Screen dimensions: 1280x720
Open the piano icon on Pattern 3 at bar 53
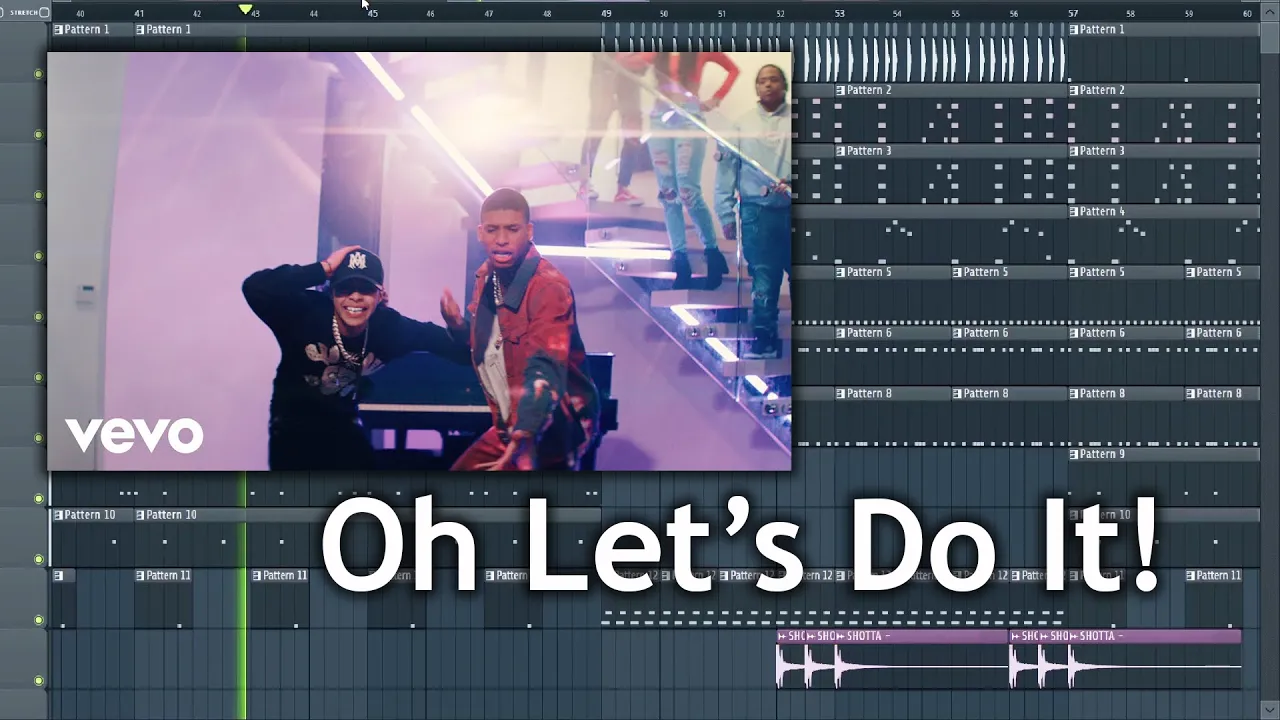point(840,151)
